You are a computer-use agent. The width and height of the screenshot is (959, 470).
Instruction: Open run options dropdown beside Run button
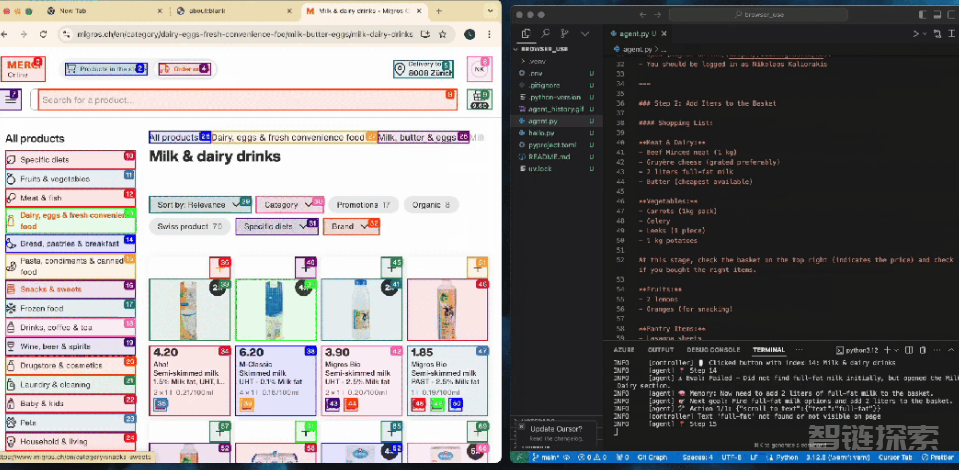click(x=925, y=34)
